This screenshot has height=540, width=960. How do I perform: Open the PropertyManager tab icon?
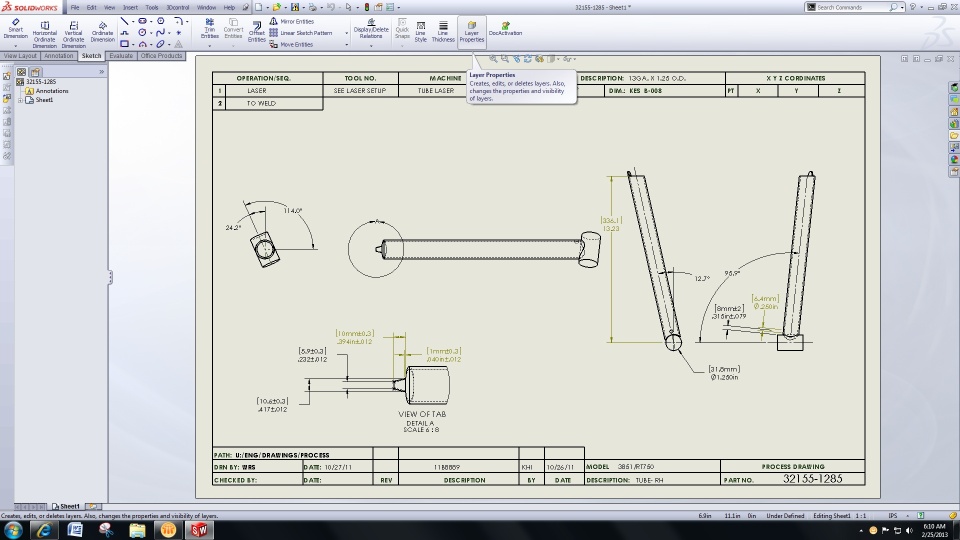[x=36, y=72]
